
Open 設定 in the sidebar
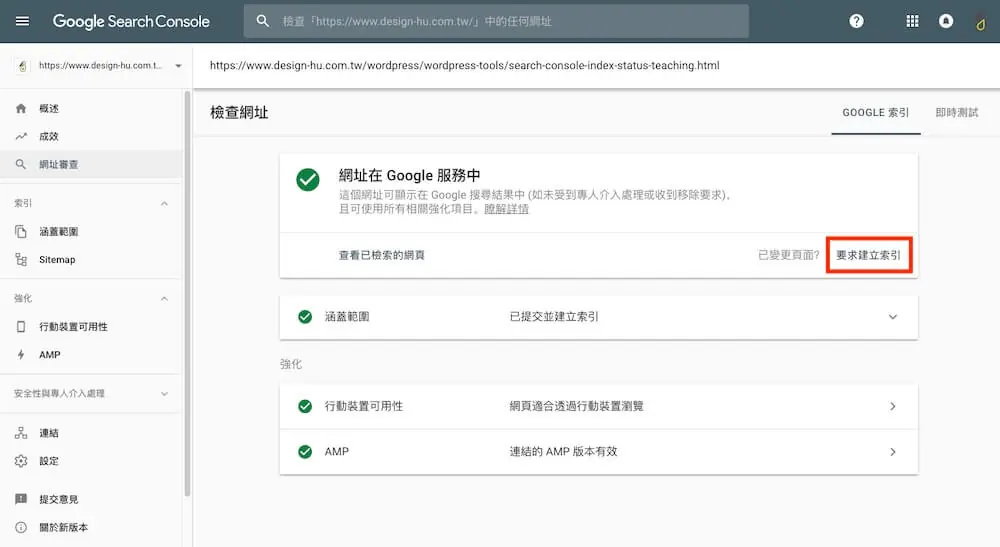point(48,461)
